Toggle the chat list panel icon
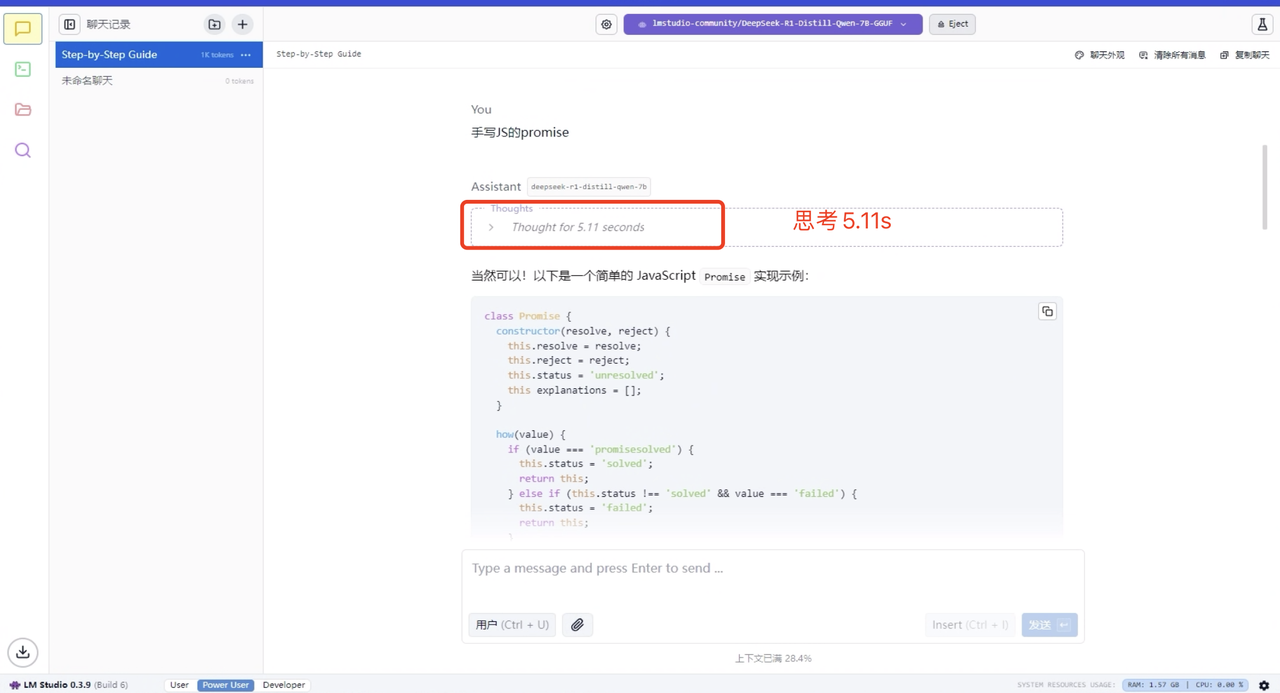The height and width of the screenshot is (693, 1280). pos(69,24)
